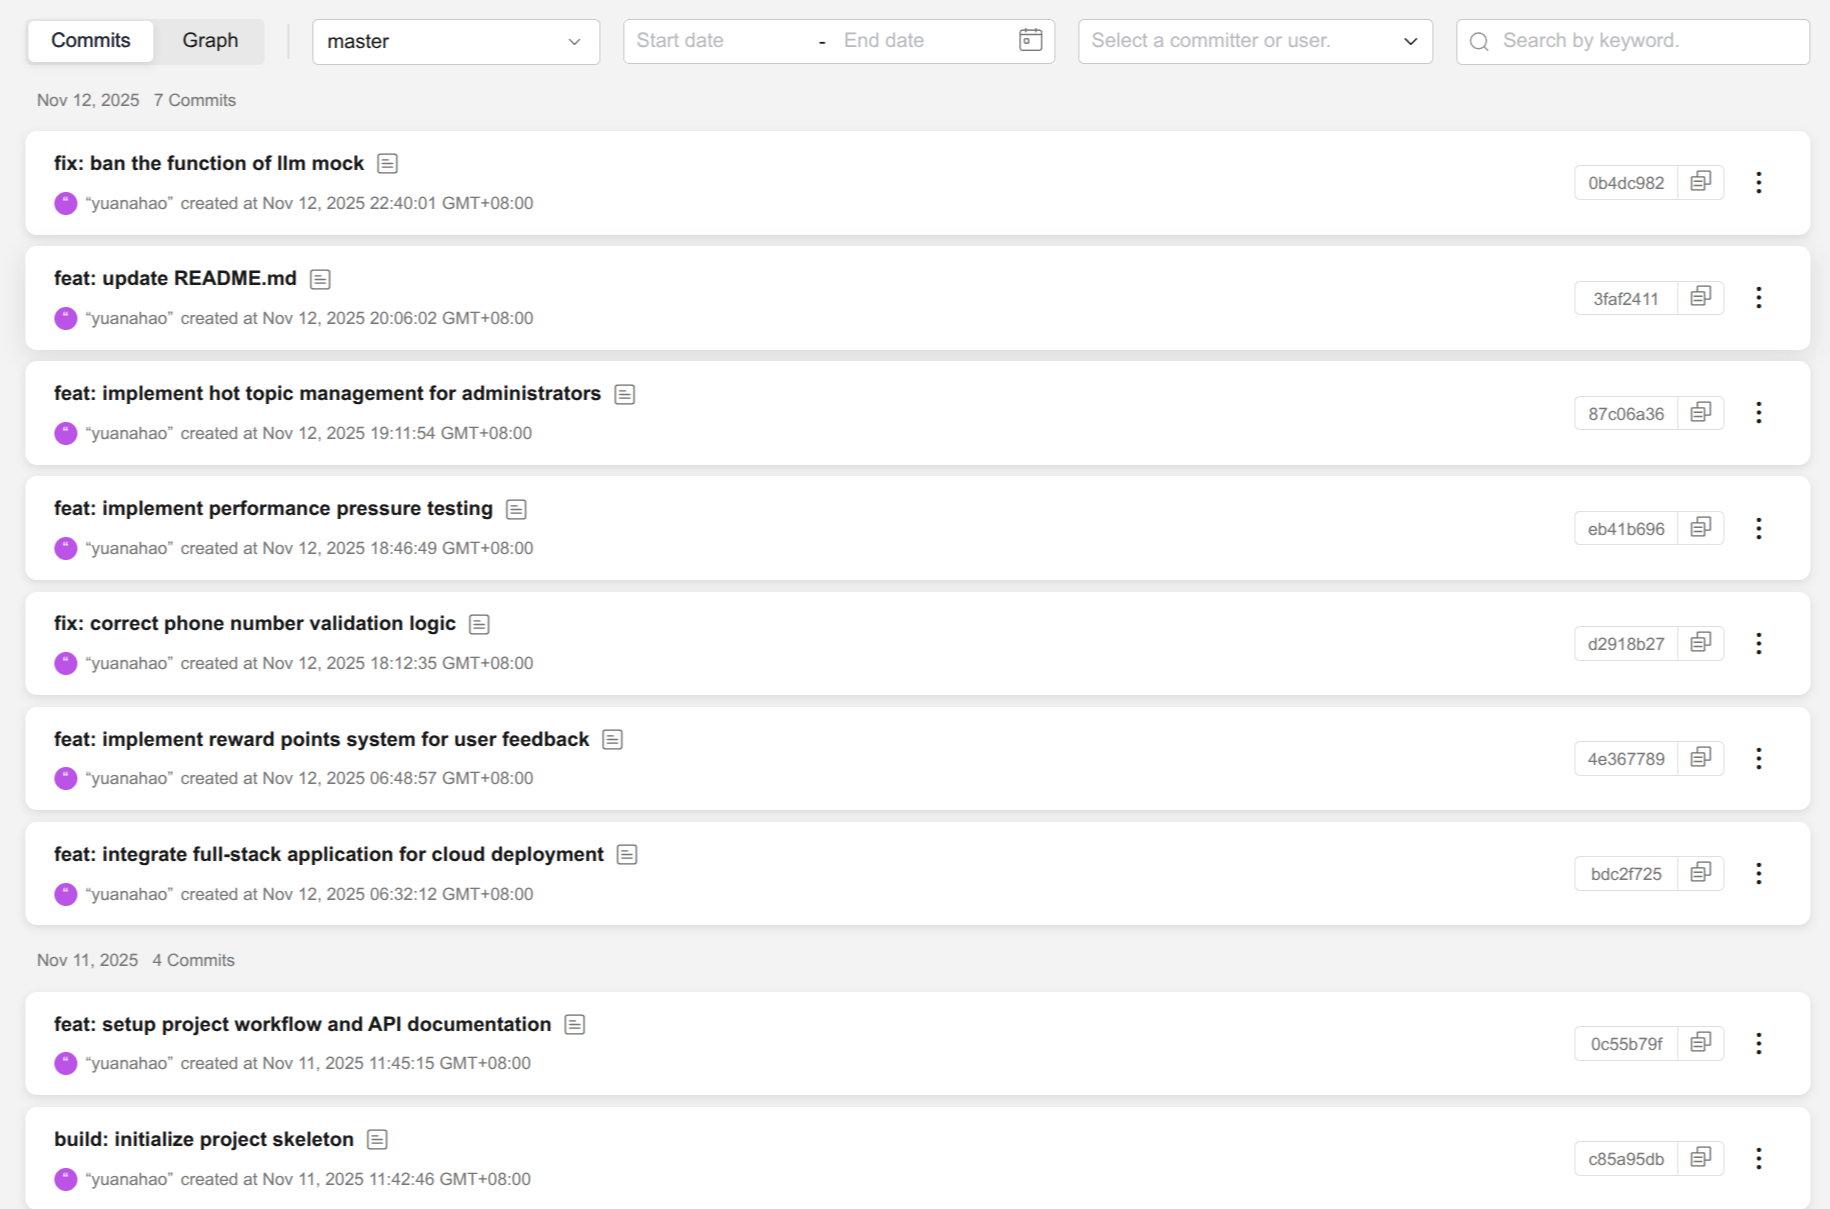Open commit 'fix: correct phone number validation logic'
Image resolution: width=1830 pixels, height=1209 pixels.
click(255, 623)
